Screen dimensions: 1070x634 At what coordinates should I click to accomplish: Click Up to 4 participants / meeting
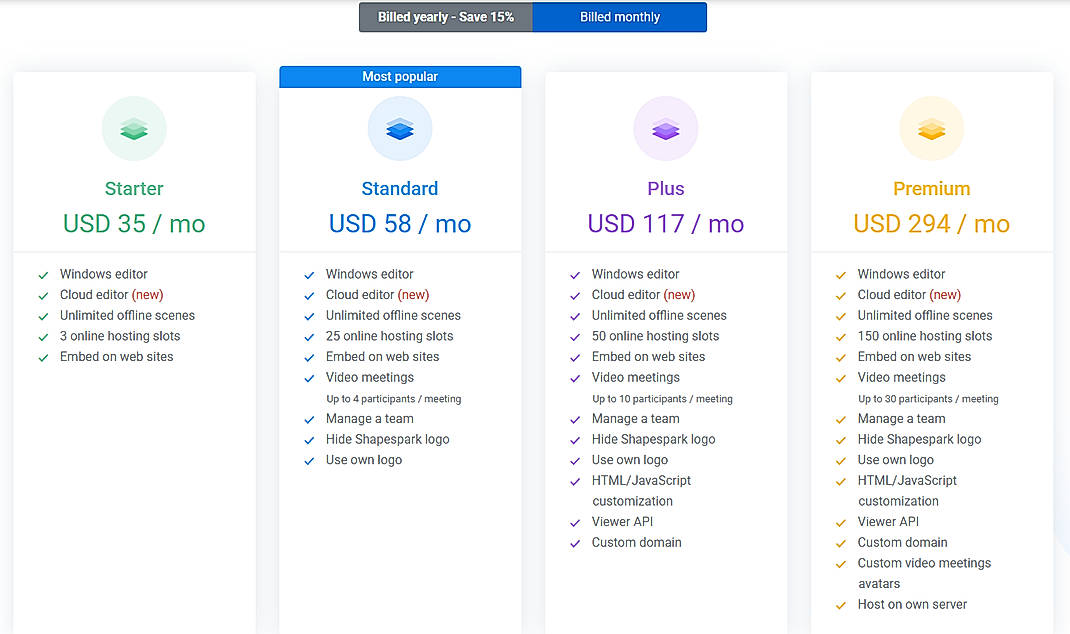[394, 399]
